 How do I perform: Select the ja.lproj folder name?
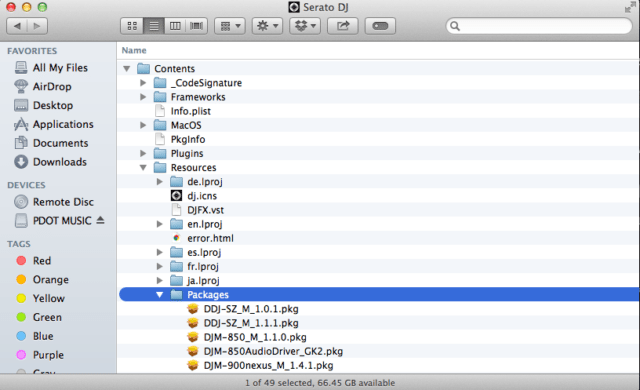tap(203, 281)
